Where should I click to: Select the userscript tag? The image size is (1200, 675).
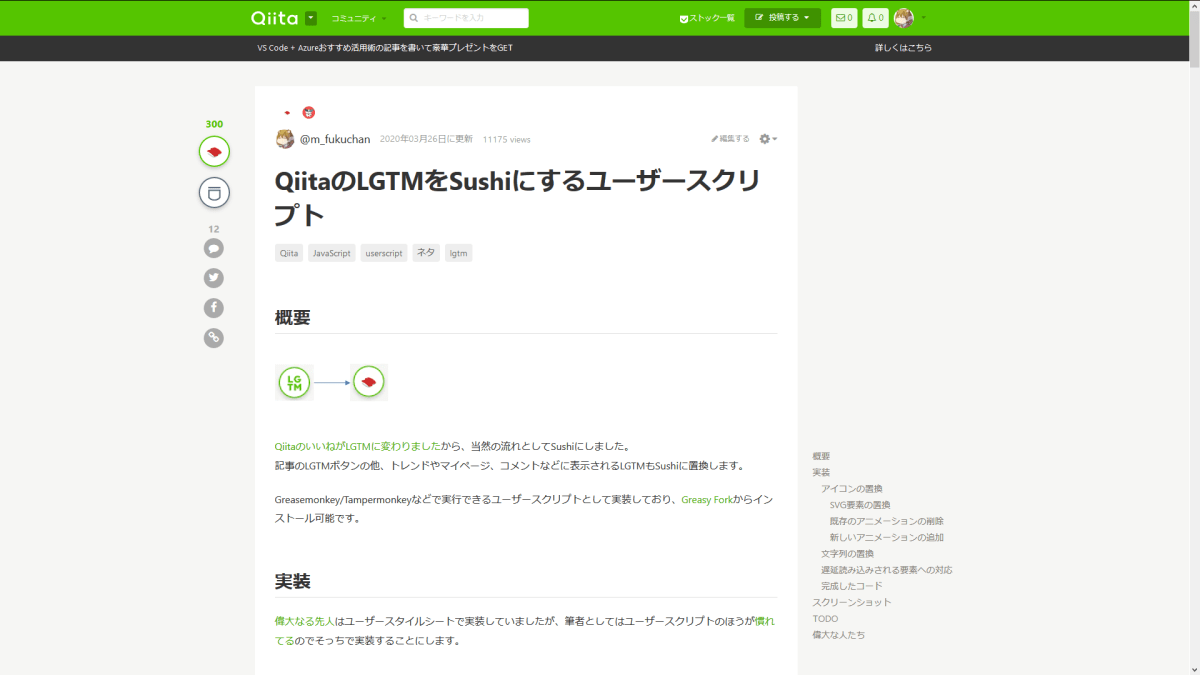click(x=384, y=253)
